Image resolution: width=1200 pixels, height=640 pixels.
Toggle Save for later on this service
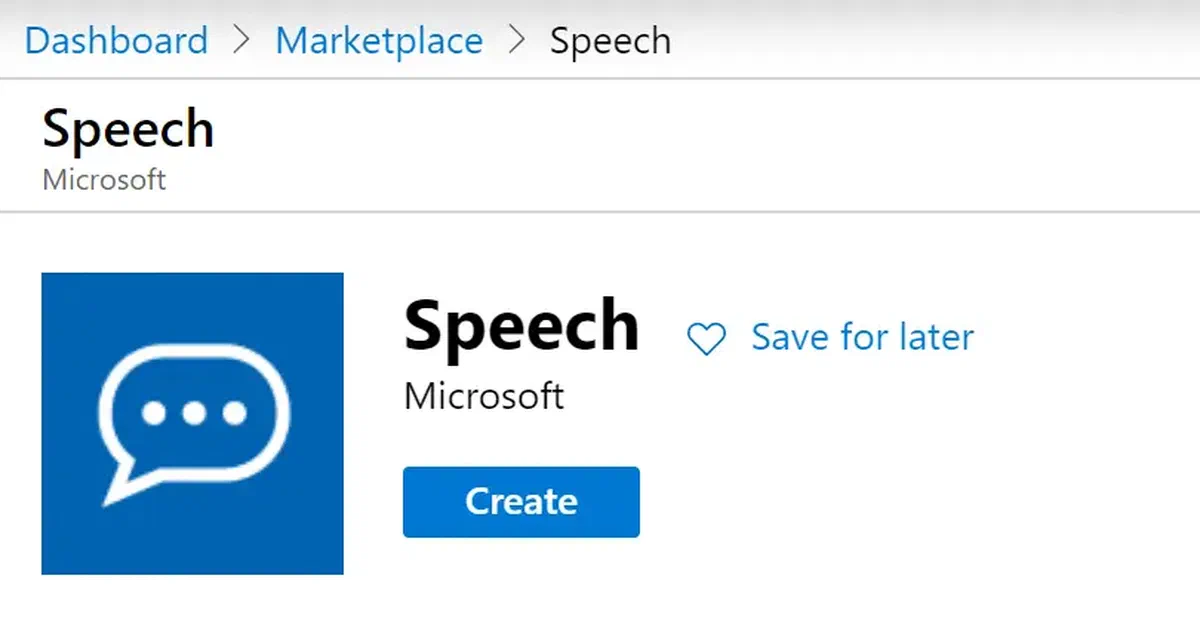coord(862,338)
